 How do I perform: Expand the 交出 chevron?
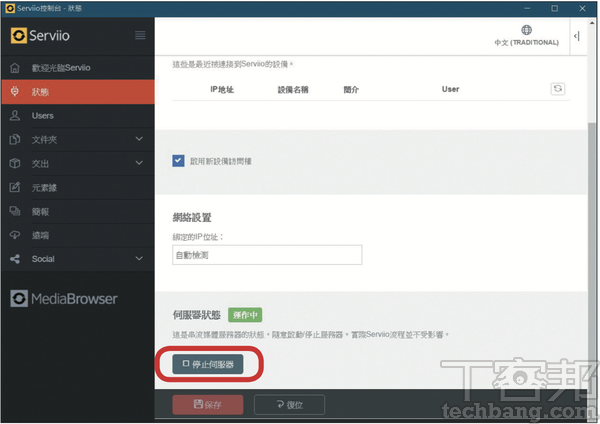[x=139, y=163]
